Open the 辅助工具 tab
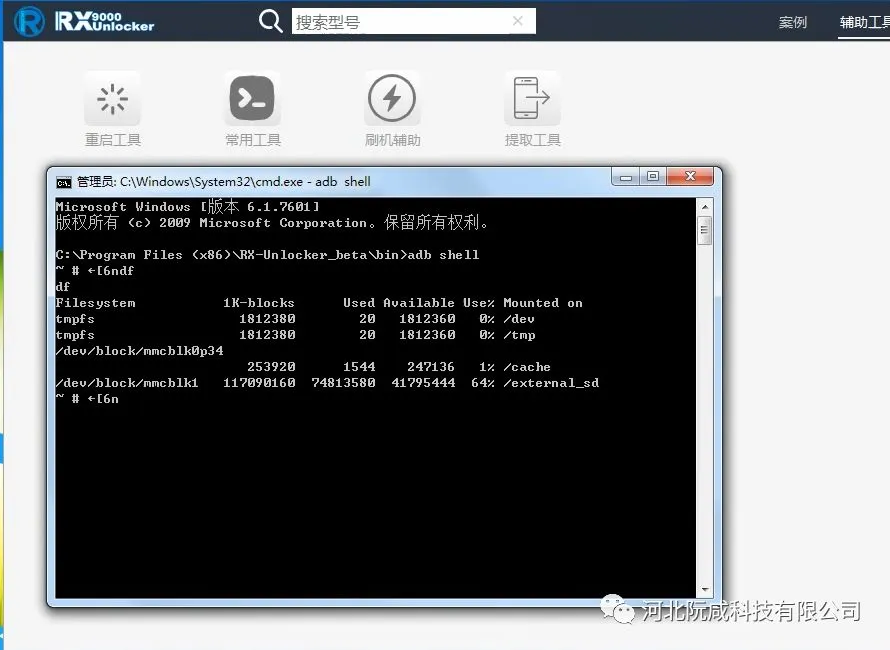 pyautogui.click(x=864, y=22)
